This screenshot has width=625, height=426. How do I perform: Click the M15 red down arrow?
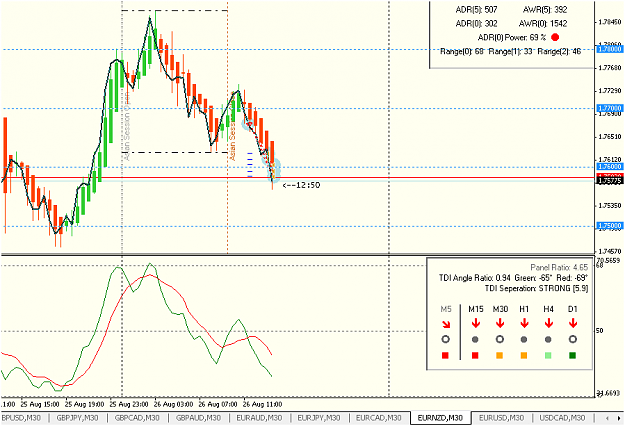(x=475, y=323)
